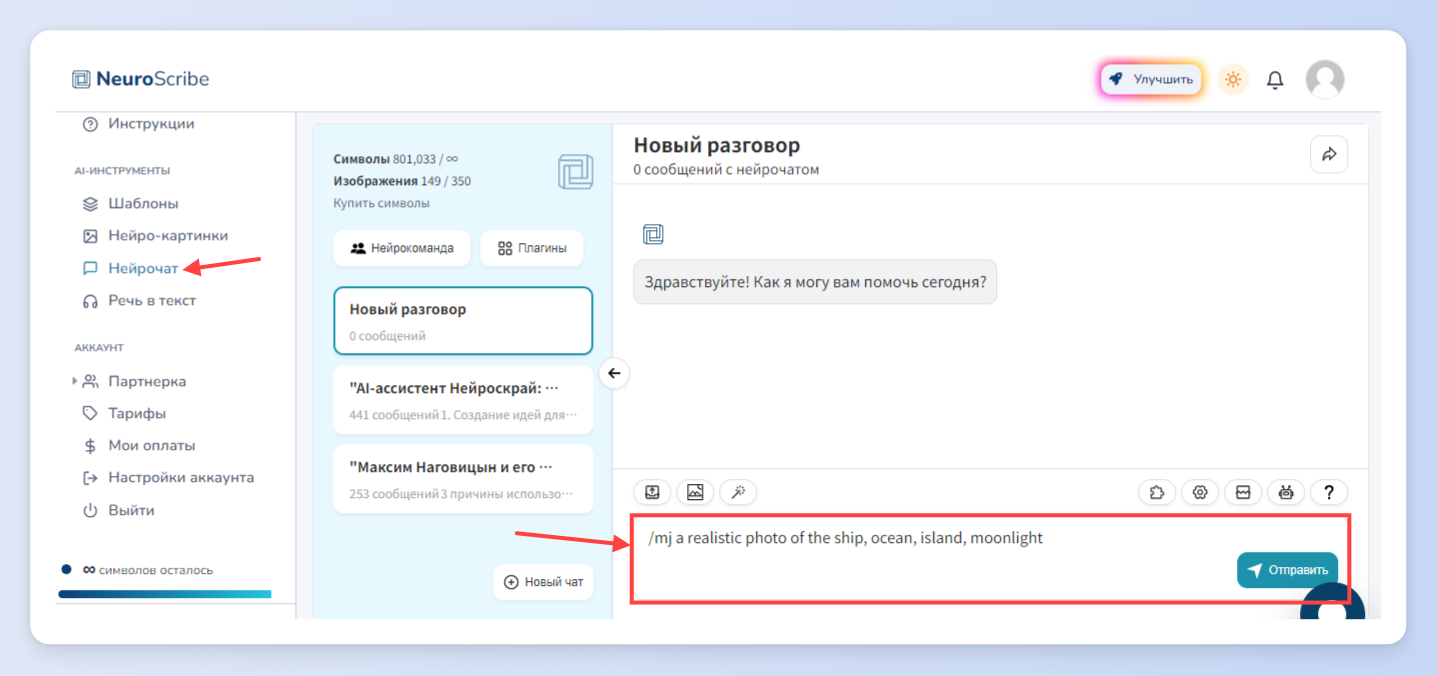Open Настройки аккаунта in the sidebar
The height and width of the screenshot is (676, 1438).
click(x=168, y=477)
